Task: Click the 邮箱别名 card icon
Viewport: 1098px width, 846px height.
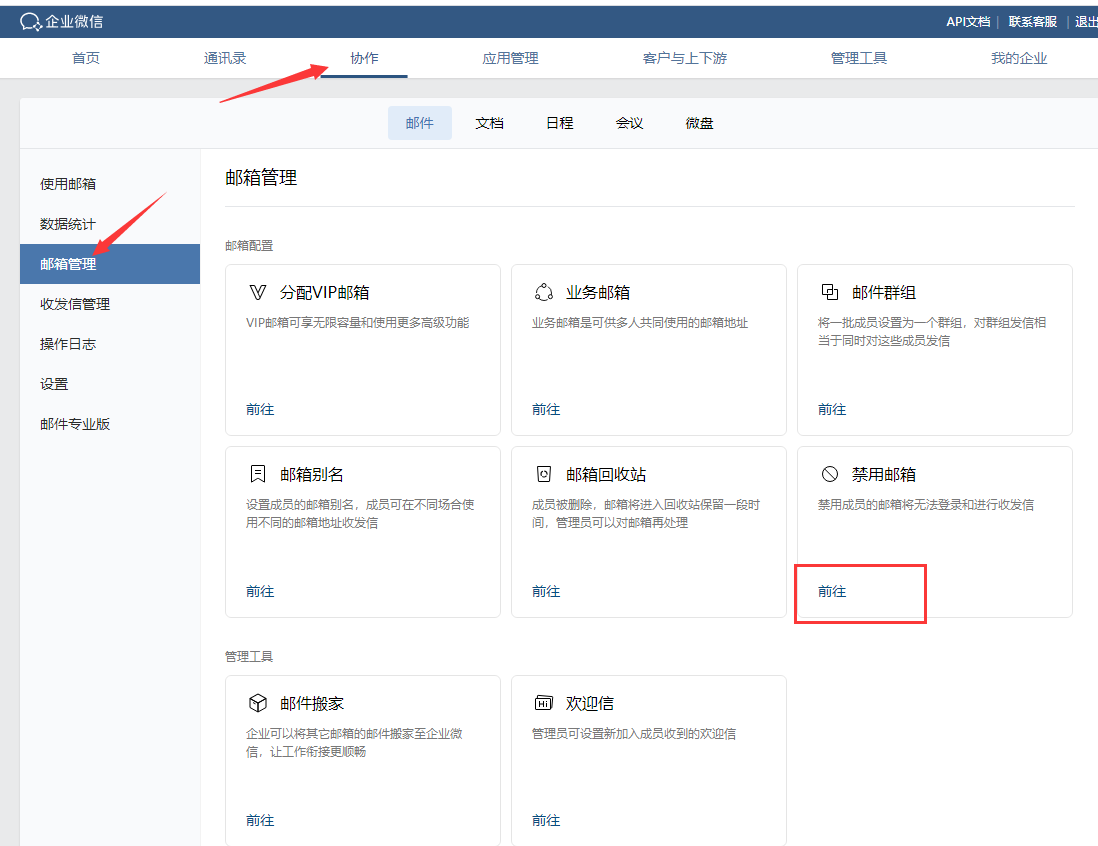Action: [x=258, y=474]
